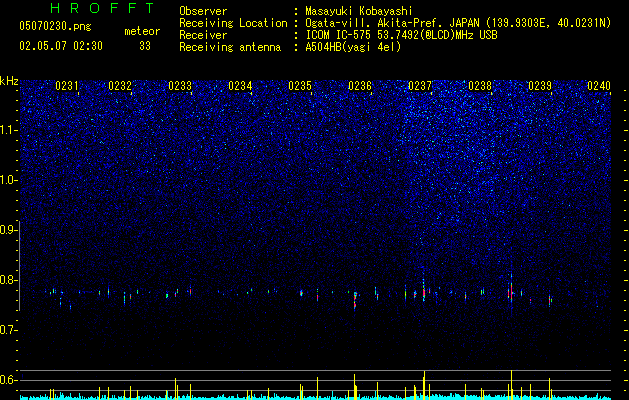Viewport: 629px width, 400px height.
Task: Select the file name 05070230.png
Action: [x=55, y=26]
